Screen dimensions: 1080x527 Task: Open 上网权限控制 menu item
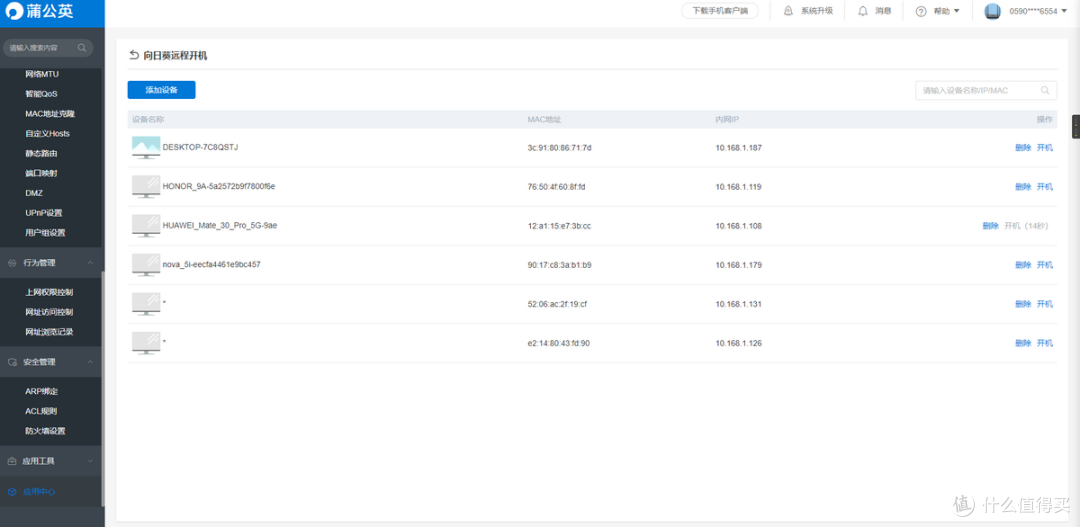[x=49, y=292]
